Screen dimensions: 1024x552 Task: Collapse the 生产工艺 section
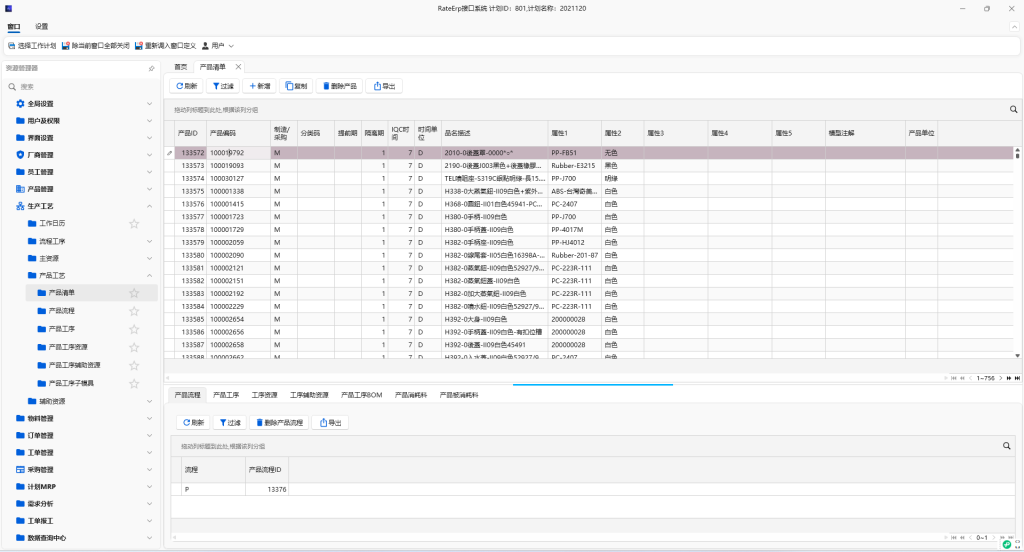150,205
